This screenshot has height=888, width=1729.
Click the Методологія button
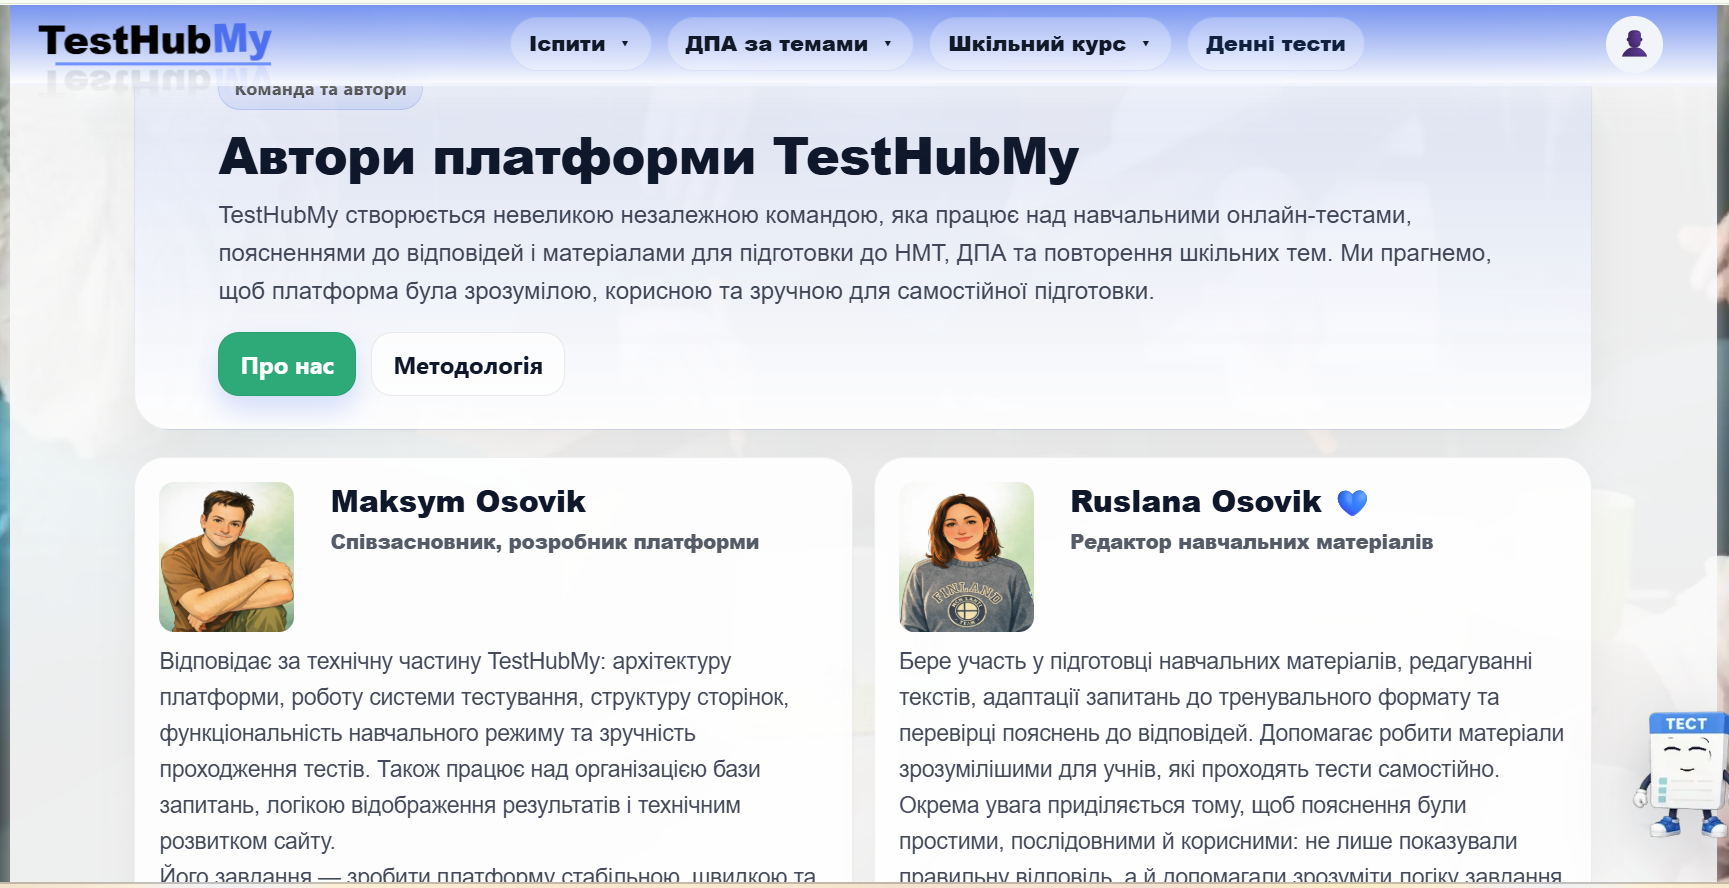[468, 364]
